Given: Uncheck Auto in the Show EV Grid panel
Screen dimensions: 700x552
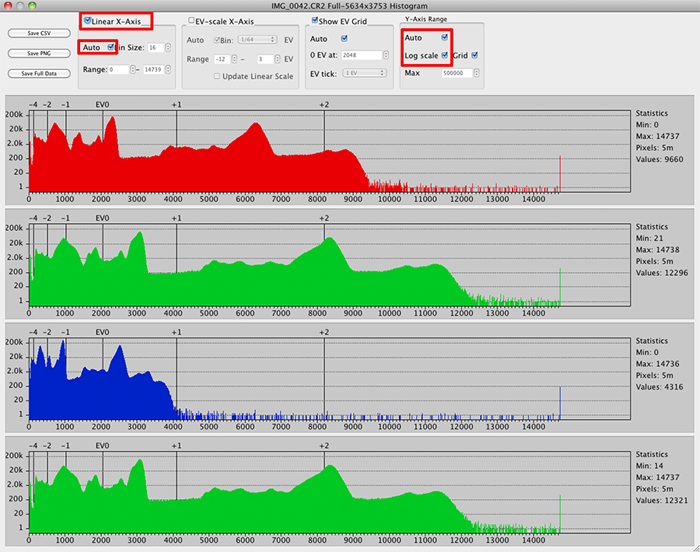Looking at the screenshot, I should (x=344, y=38).
